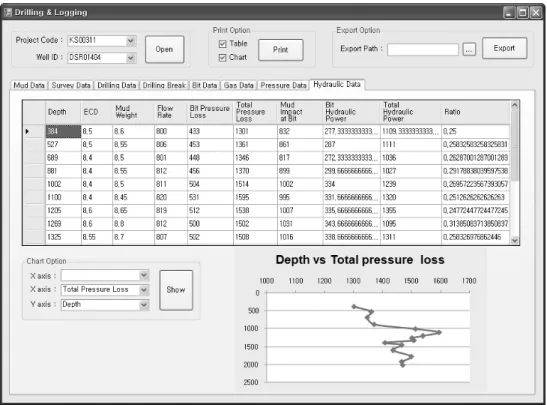Click the Print button

281,50
